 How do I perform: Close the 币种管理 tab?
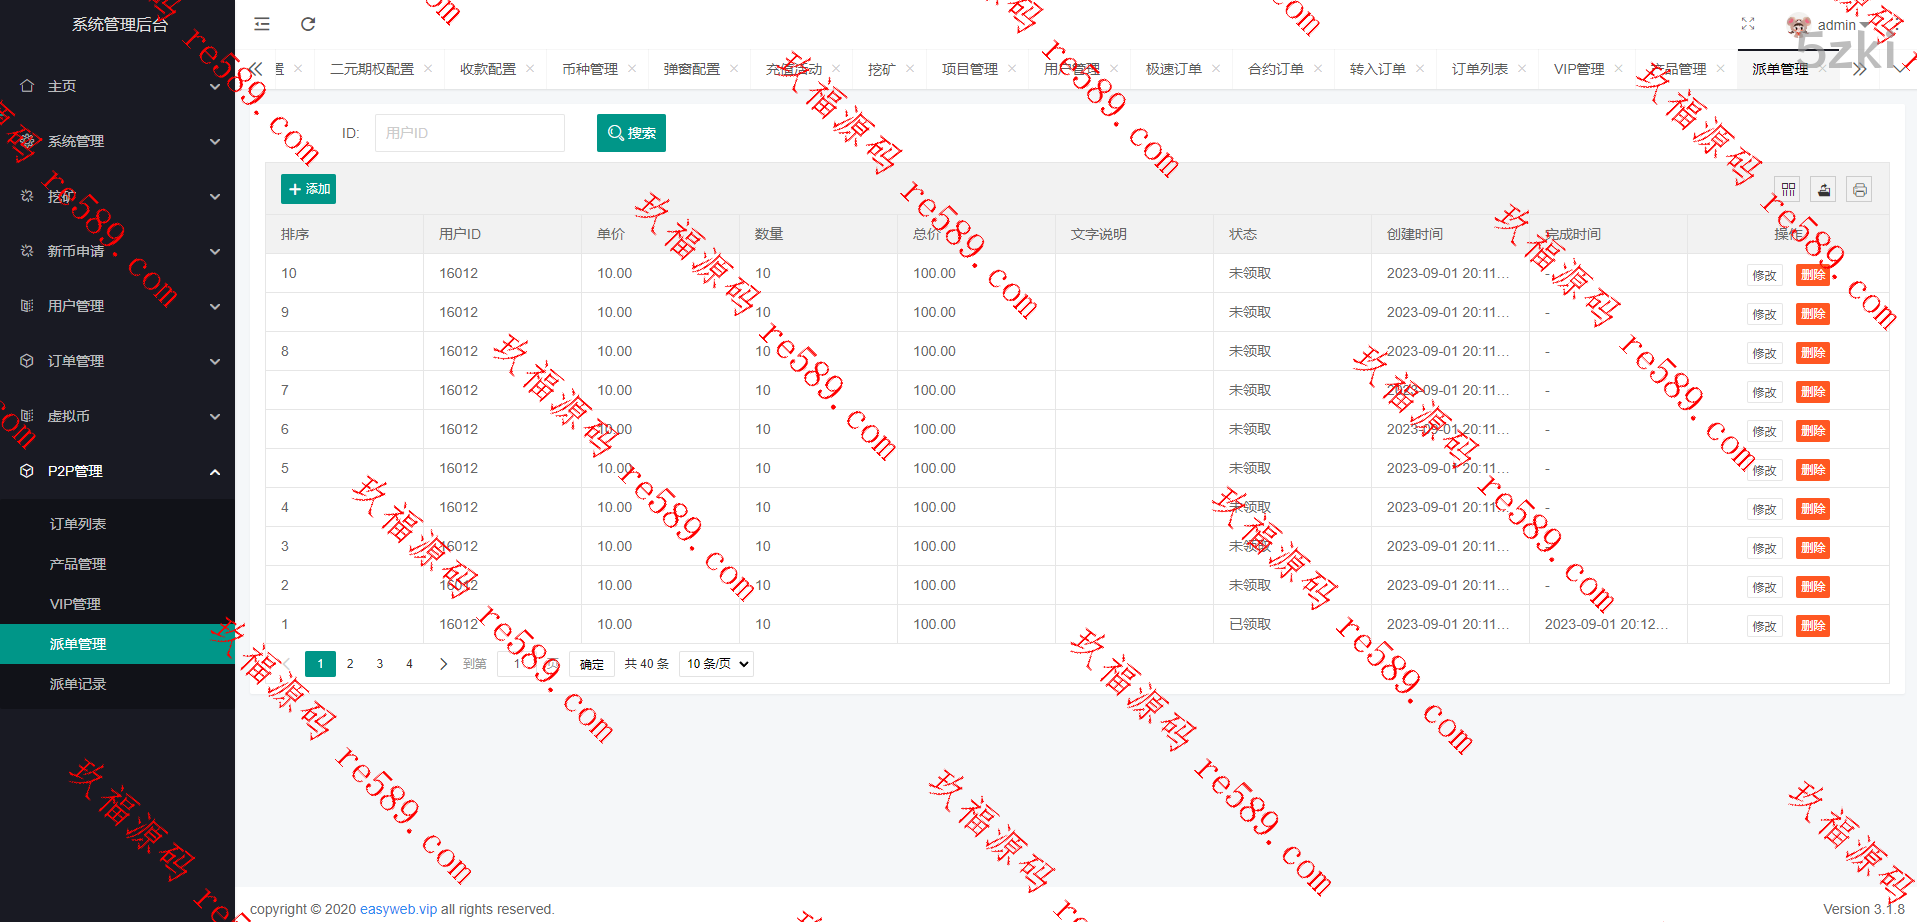[x=632, y=69]
